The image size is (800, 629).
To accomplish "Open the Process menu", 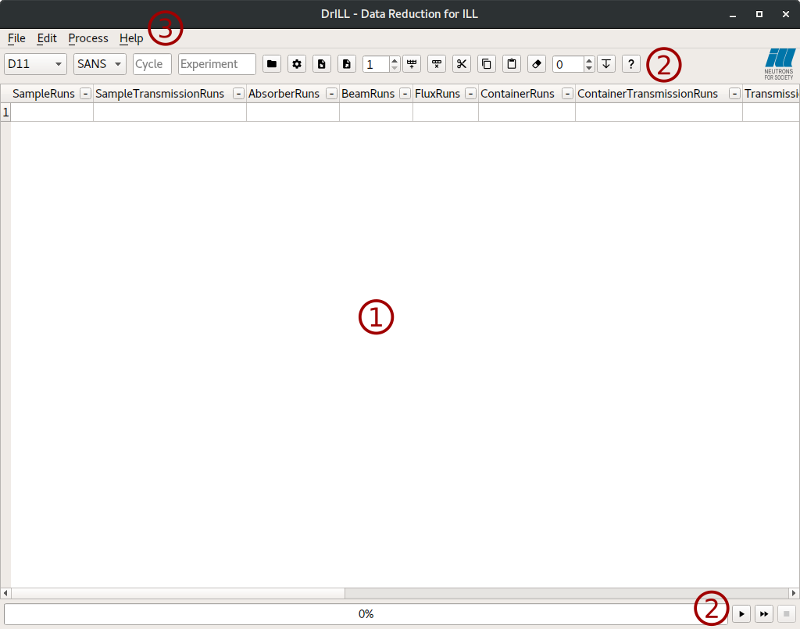I will point(88,38).
